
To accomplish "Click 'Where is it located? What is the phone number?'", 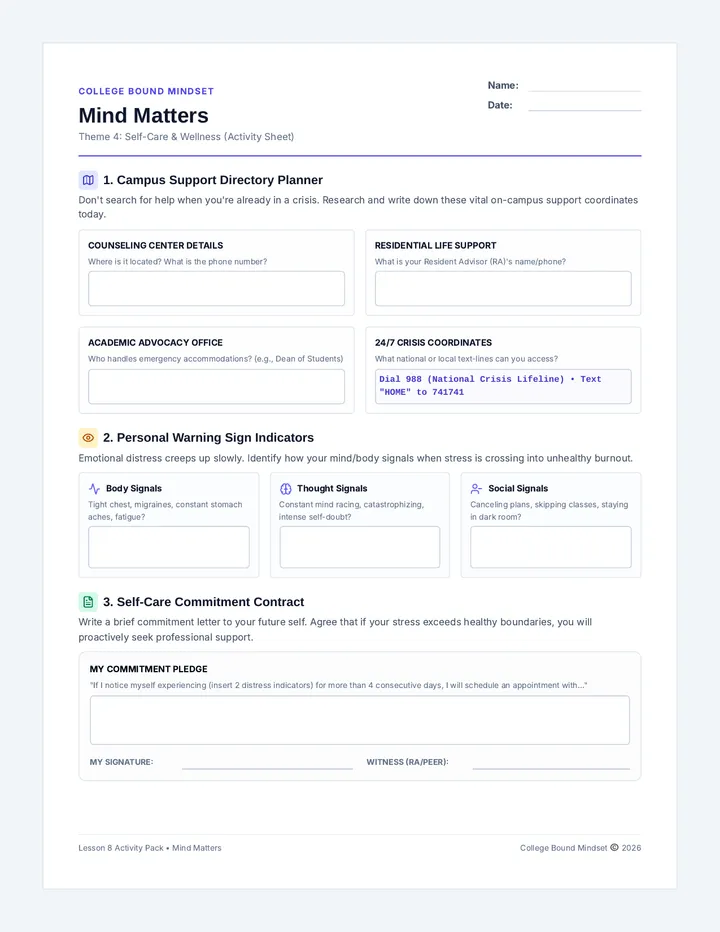I will click(178, 262).
